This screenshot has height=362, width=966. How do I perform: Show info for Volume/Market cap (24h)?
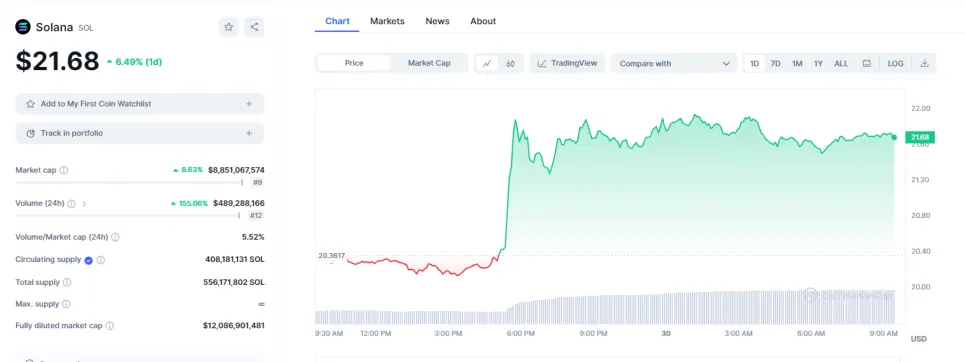click(115, 237)
